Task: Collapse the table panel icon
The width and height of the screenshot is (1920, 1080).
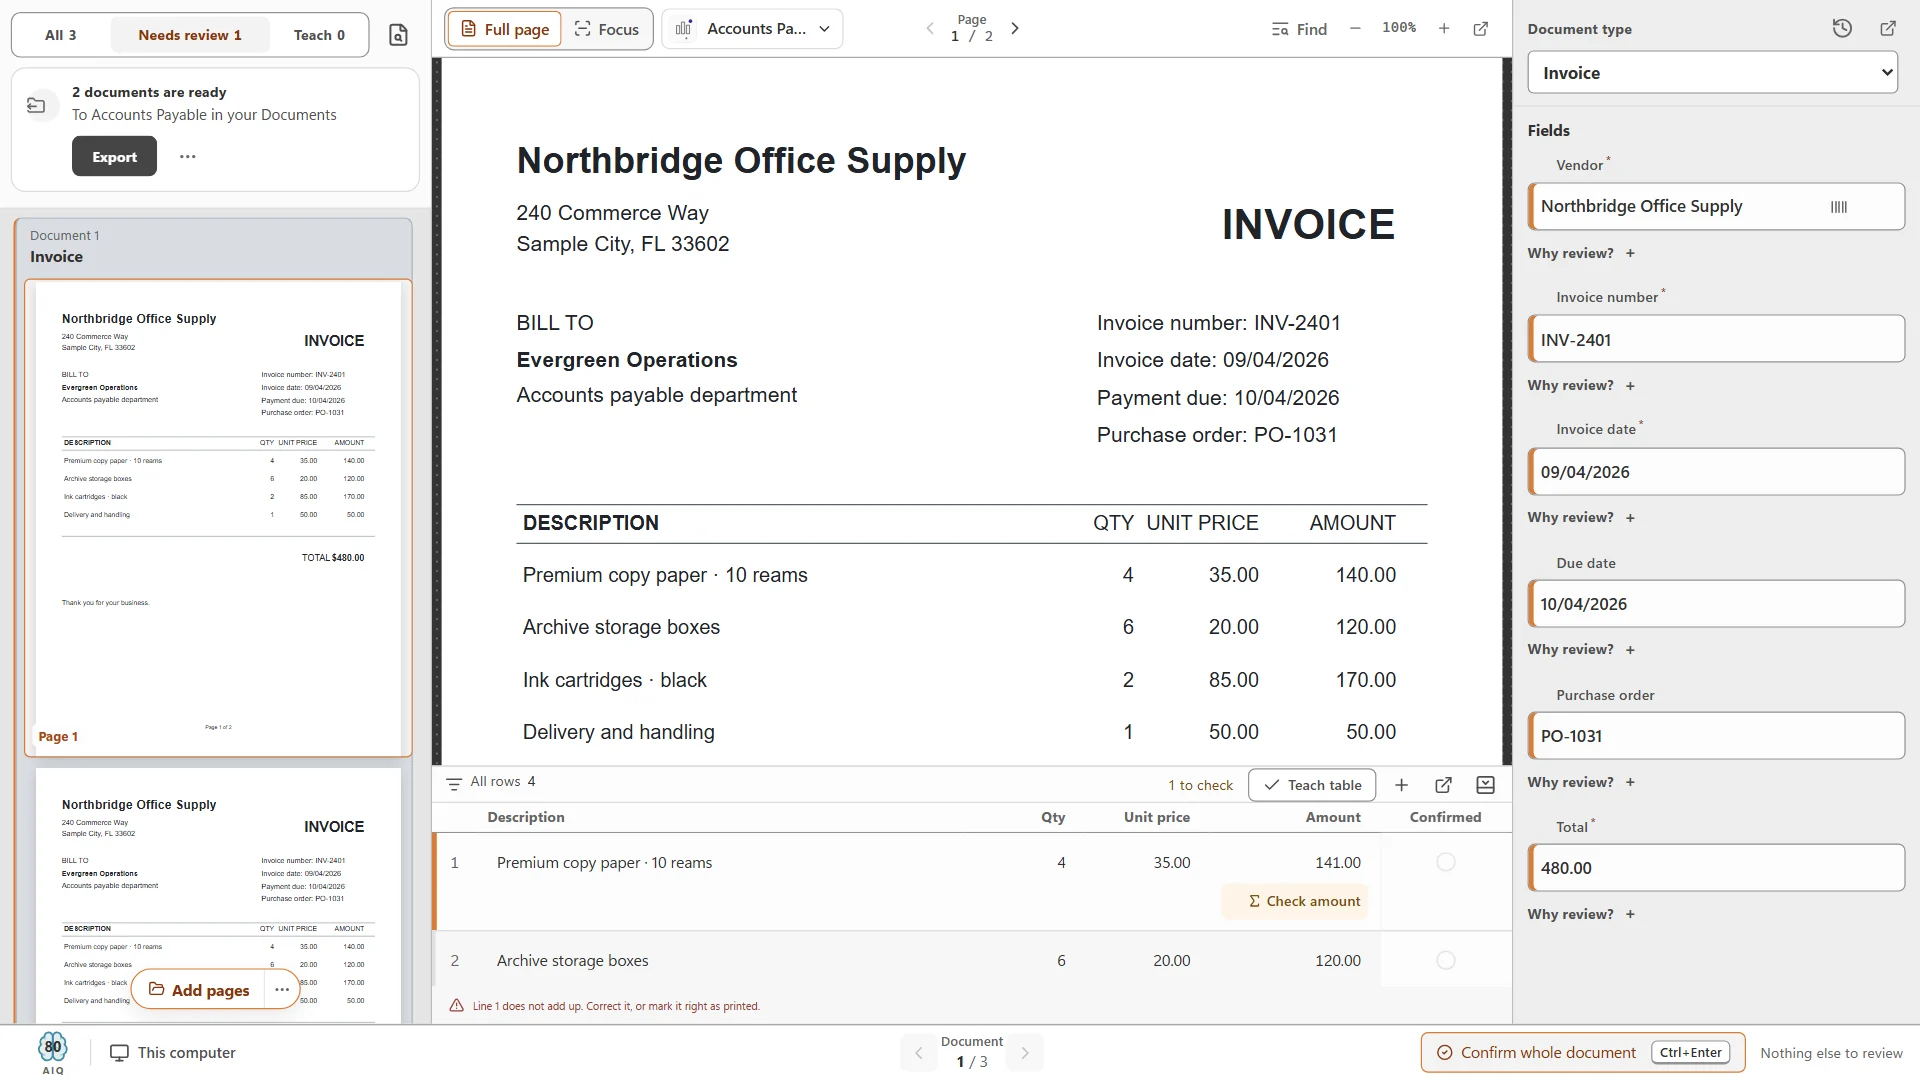Action: coord(1485,785)
